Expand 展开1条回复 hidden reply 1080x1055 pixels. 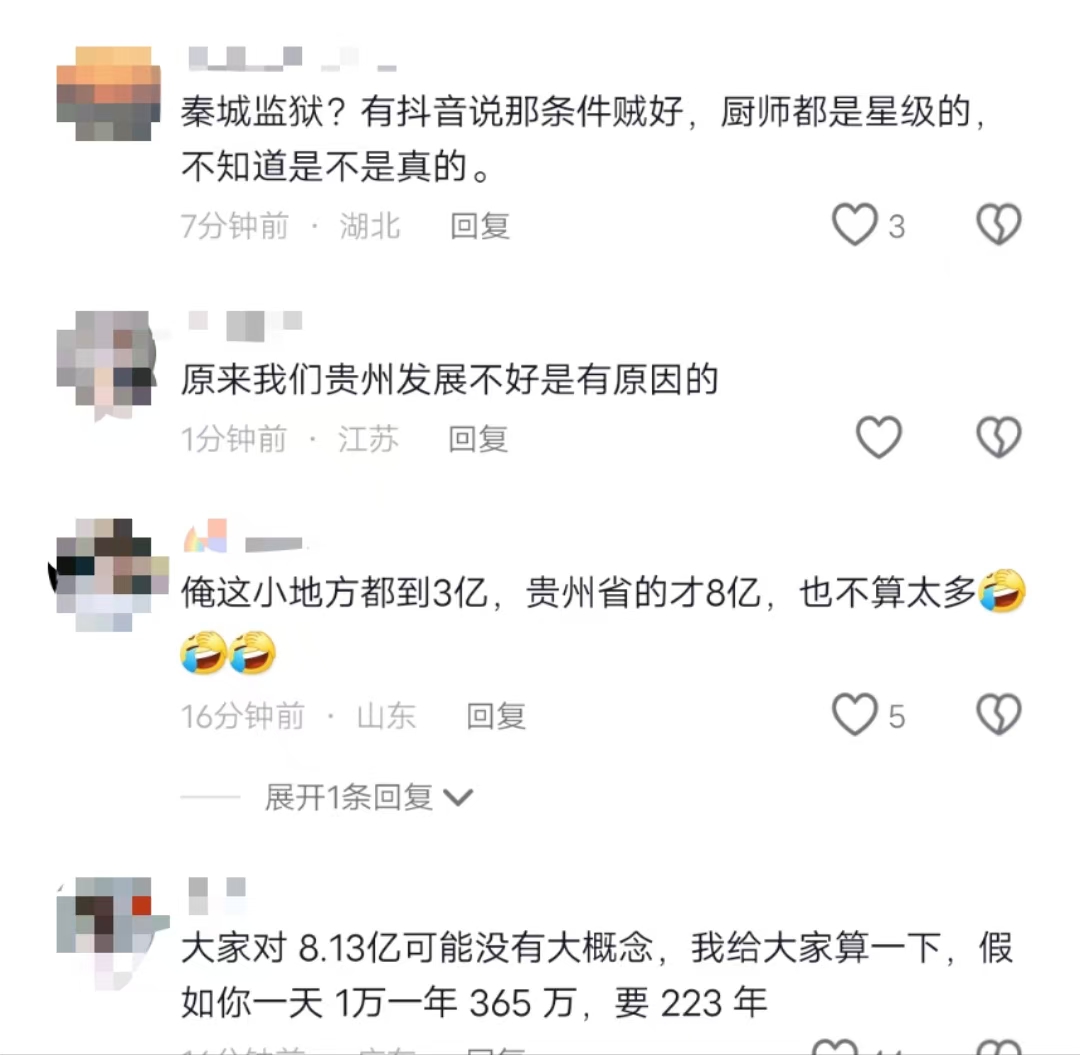tap(349, 797)
